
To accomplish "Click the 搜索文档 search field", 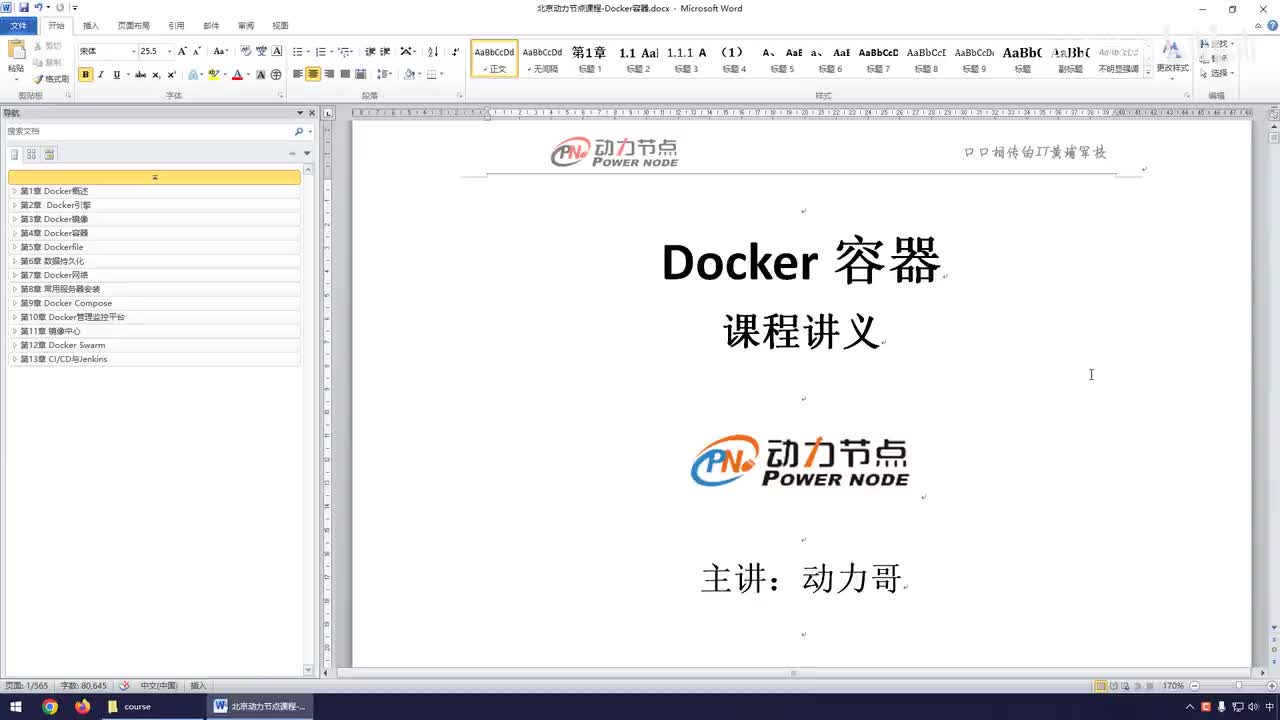I will coord(148,131).
